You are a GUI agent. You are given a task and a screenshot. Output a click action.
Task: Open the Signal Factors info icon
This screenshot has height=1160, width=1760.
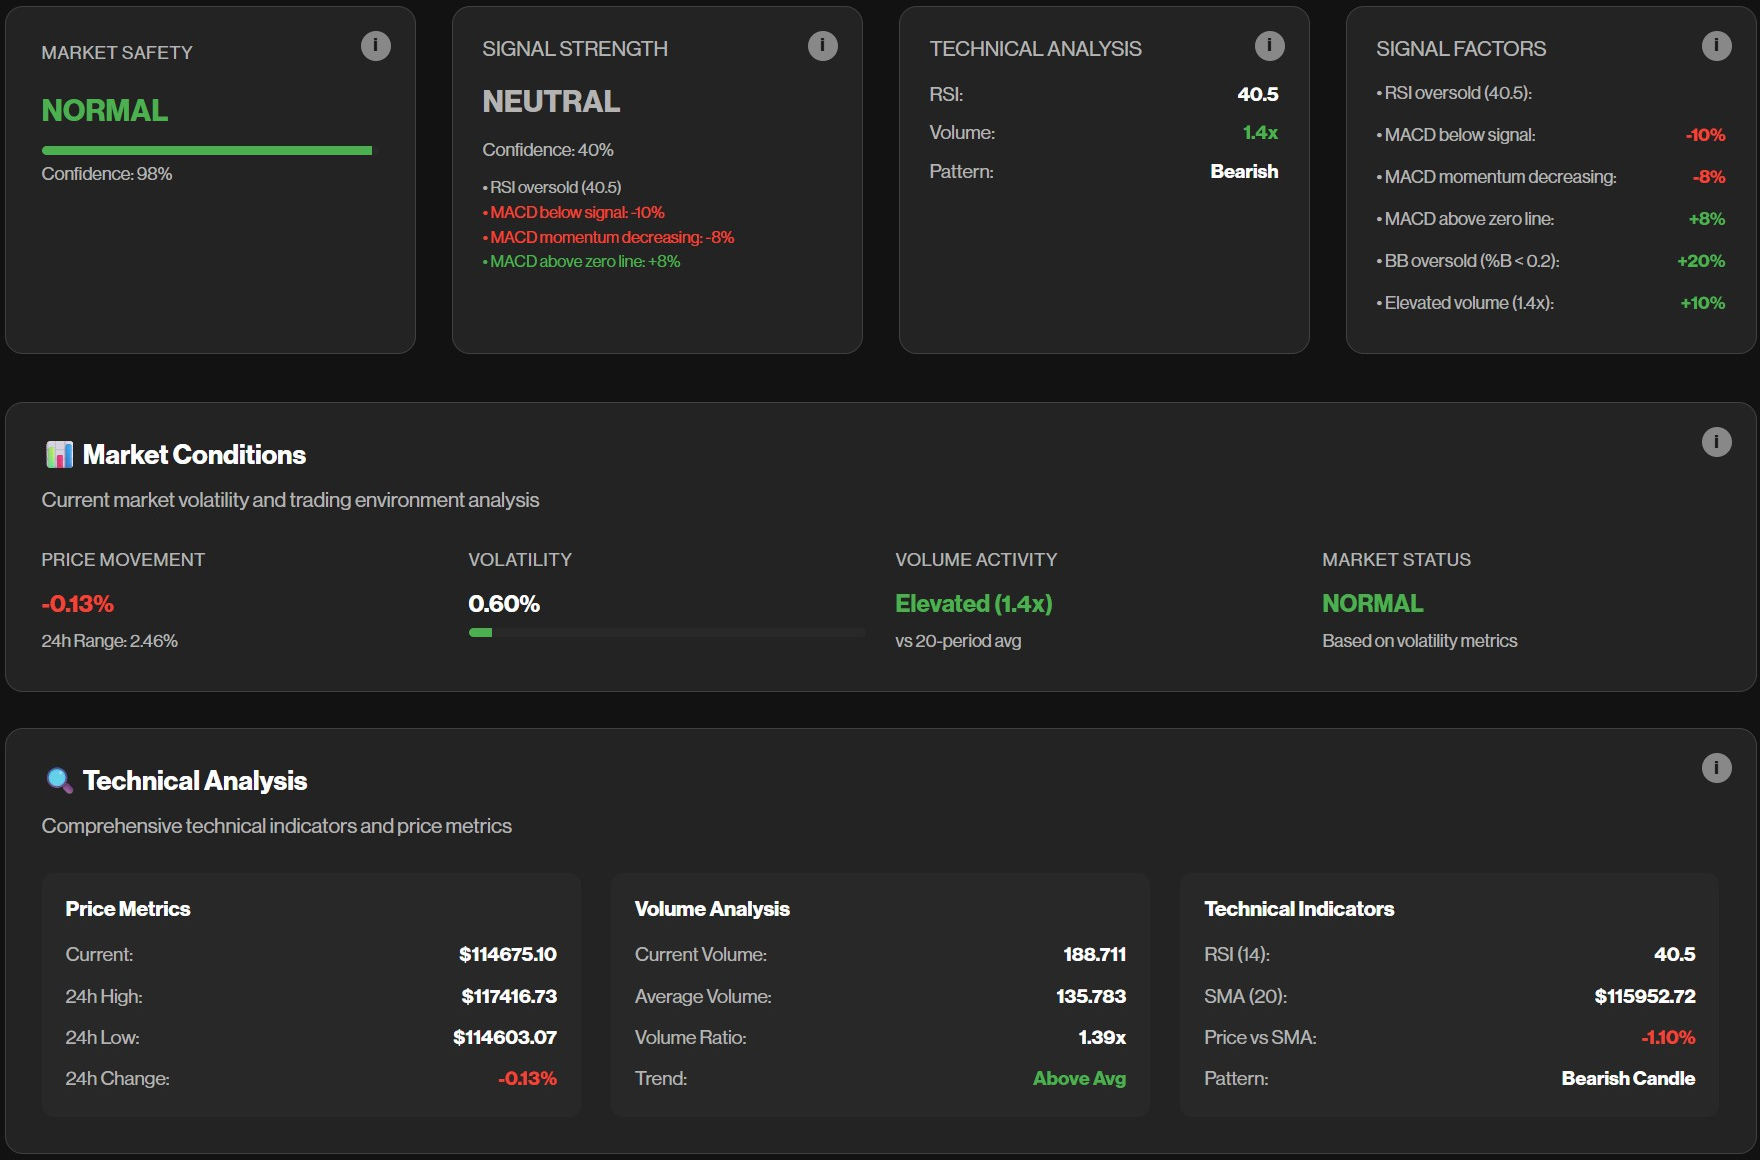pyautogui.click(x=1716, y=45)
